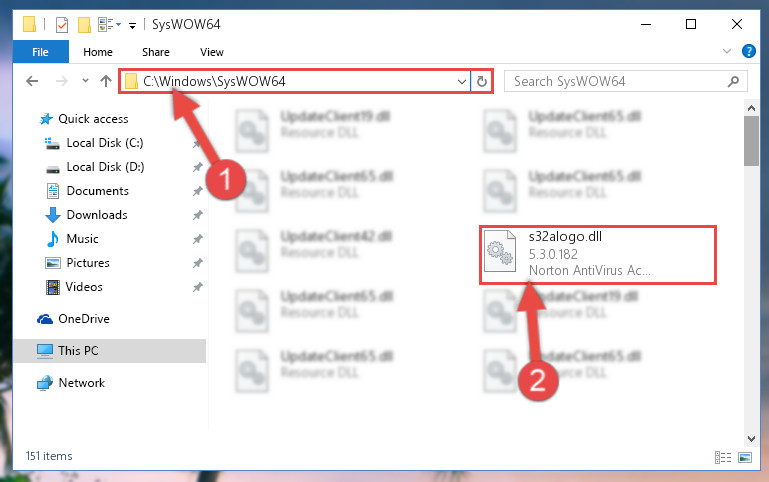Screen dimensions: 769x482
Task: Open recent locations dropdown arrow
Action: (85, 80)
